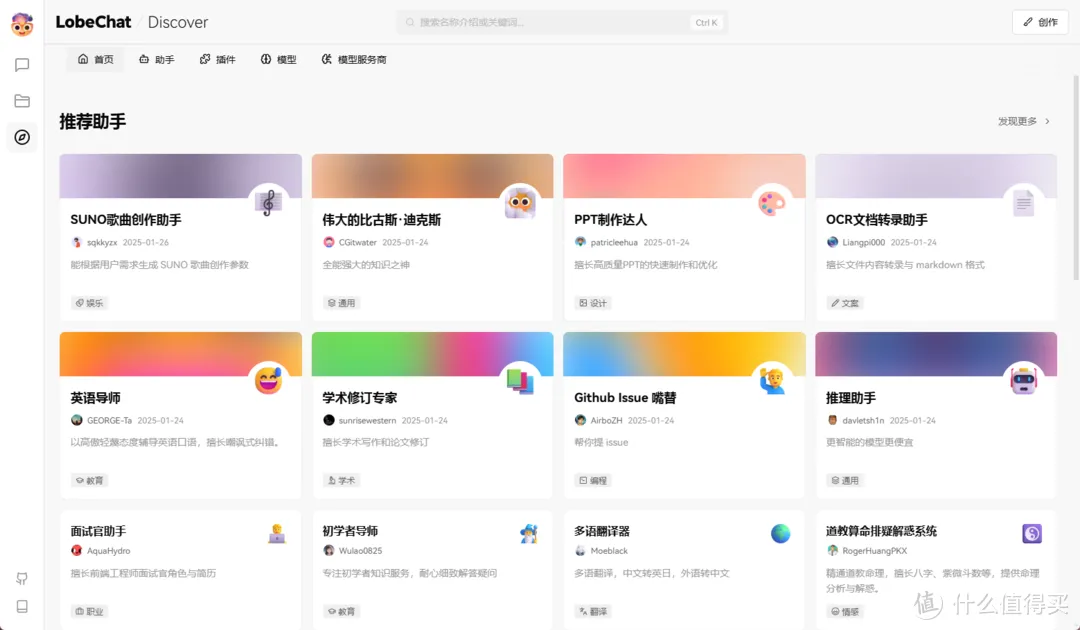Click the 教育 tag on 英语导师 card
This screenshot has width=1080, height=630.
pyautogui.click(x=90, y=480)
